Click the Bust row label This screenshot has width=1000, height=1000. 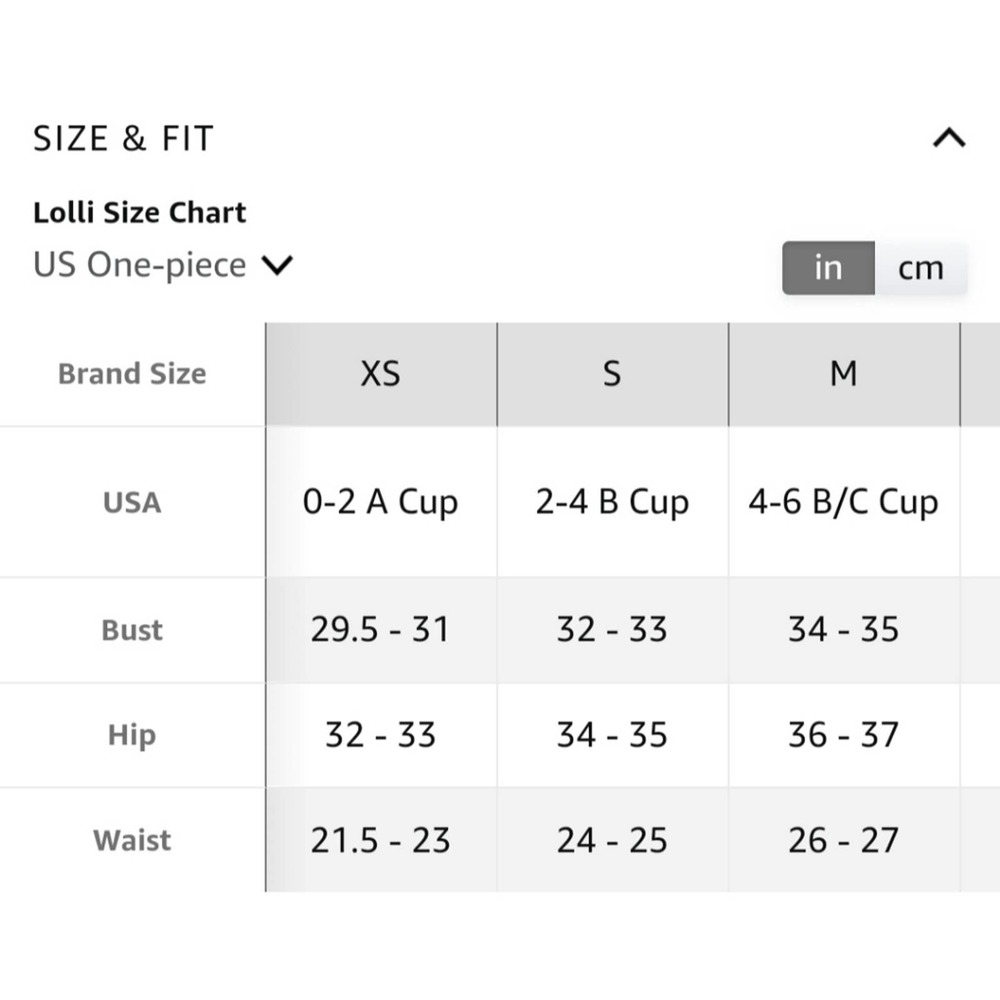(132, 630)
